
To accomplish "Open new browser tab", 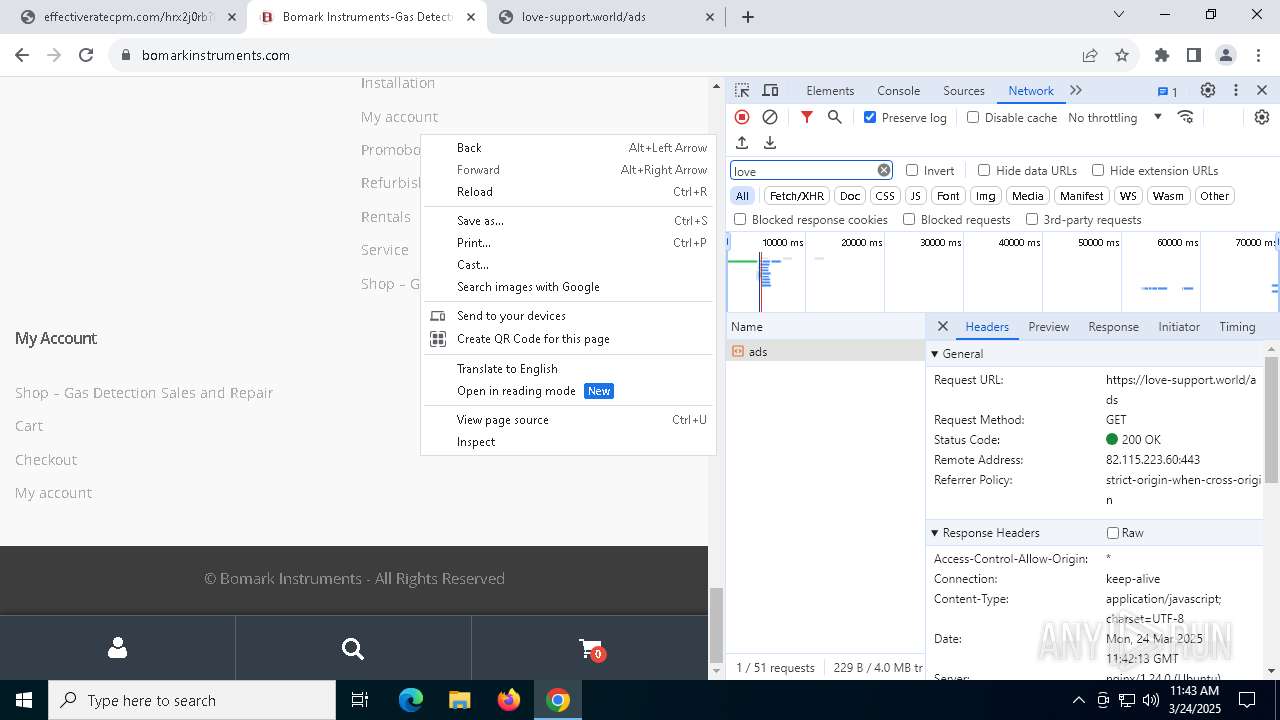I will click(748, 16).
